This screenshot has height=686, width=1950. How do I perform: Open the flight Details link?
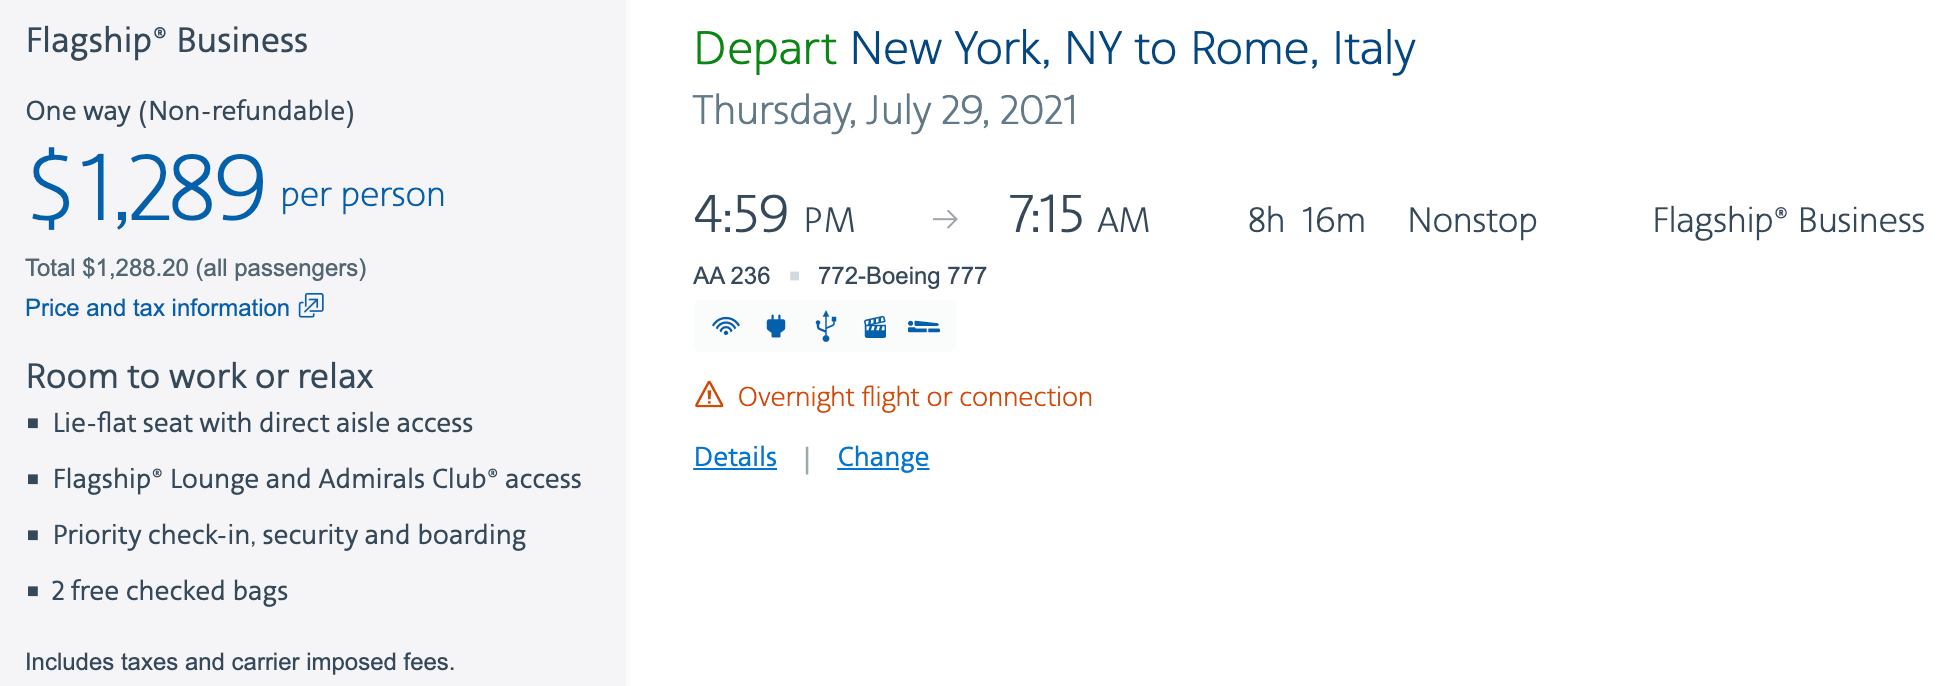(735, 457)
